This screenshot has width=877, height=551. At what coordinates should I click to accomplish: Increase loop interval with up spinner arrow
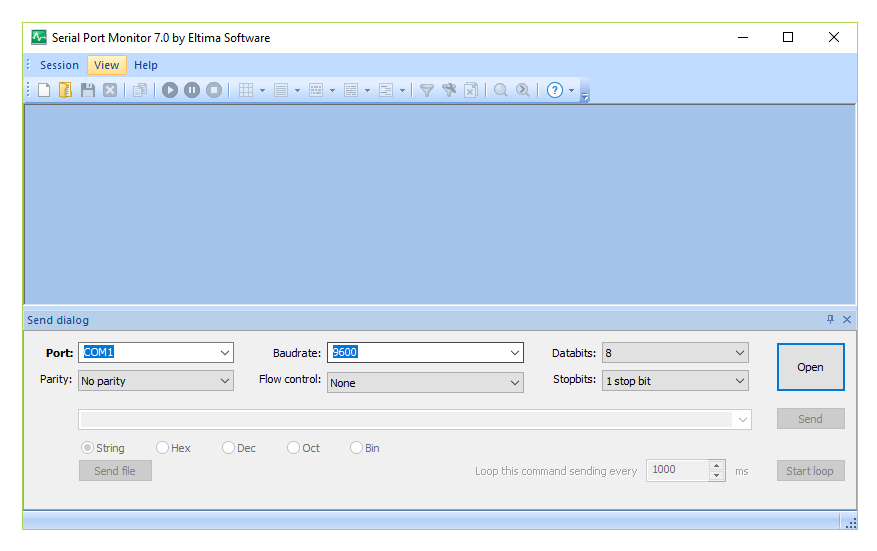coord(716,465)
